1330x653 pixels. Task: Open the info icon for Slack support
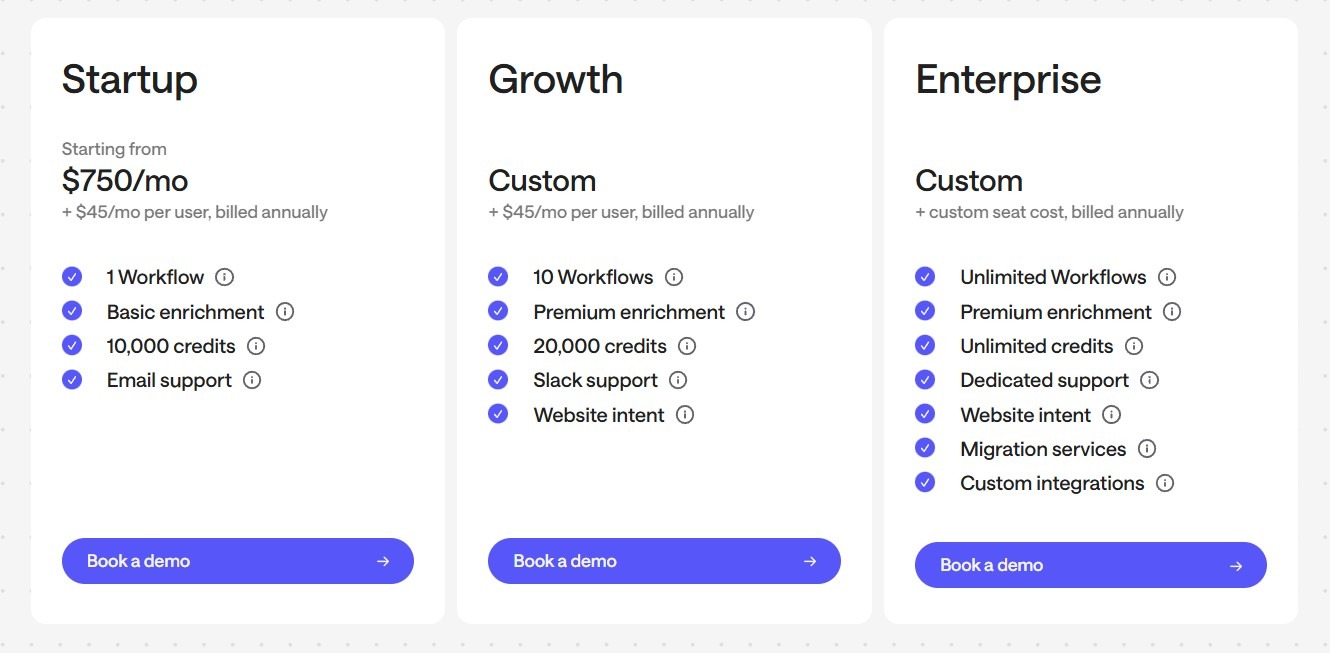click(678, 380)
